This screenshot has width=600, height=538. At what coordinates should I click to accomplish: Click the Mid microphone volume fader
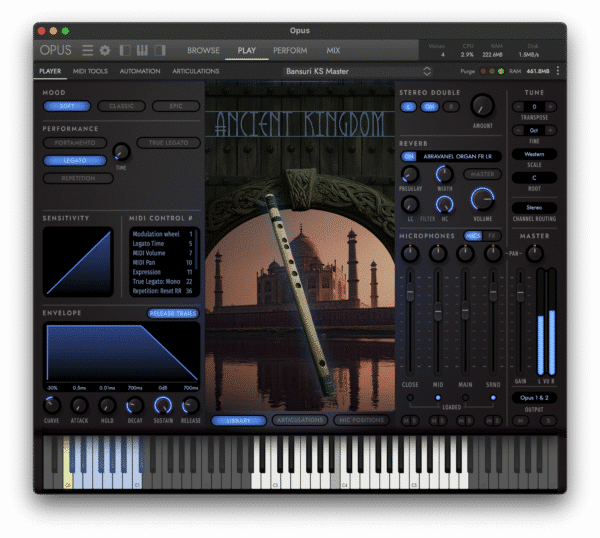438,311
